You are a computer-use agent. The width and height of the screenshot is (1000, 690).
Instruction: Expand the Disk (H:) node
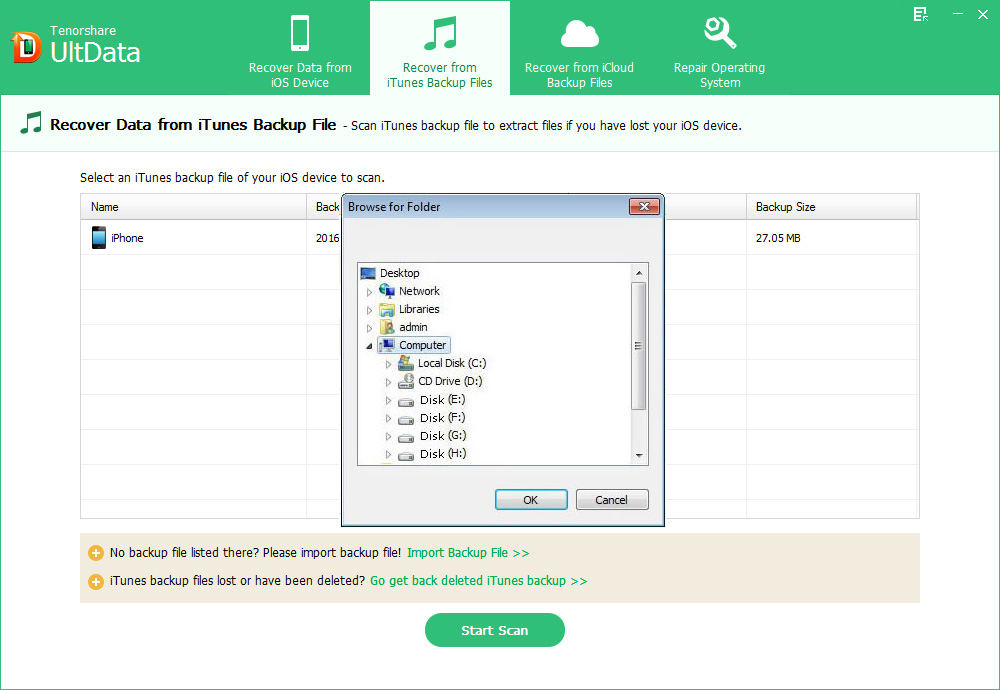[x=388, y=454]
